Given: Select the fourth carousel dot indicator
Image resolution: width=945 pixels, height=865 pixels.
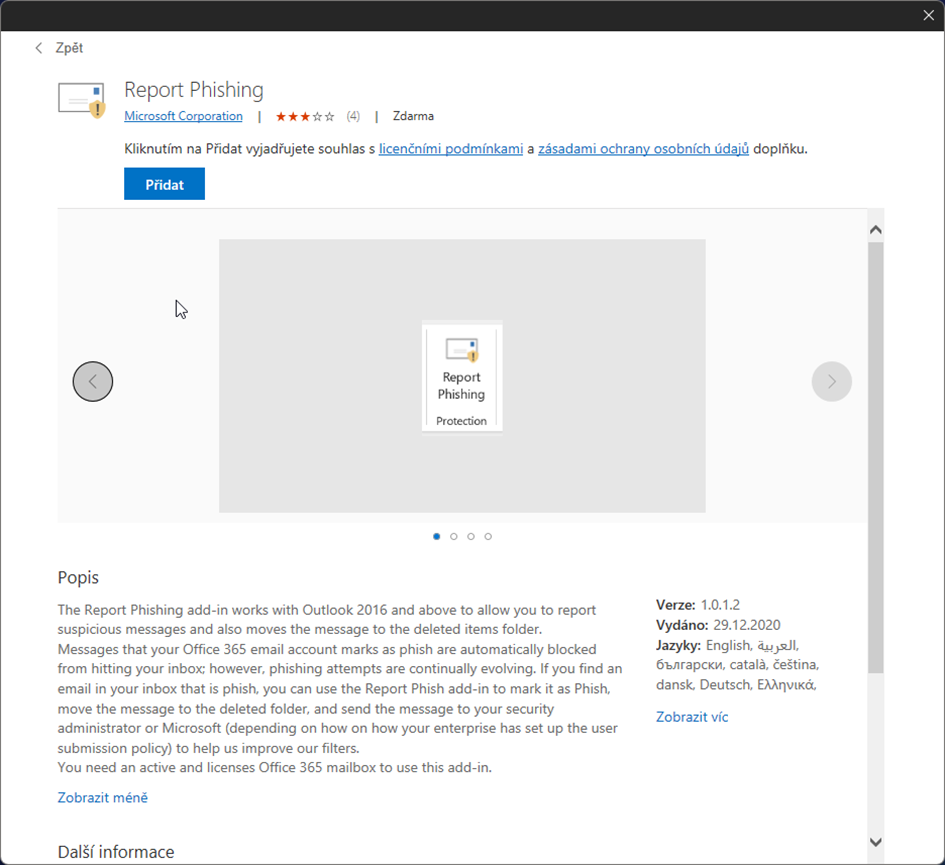Looking at the screenshot, I should [x=488, y=537].
